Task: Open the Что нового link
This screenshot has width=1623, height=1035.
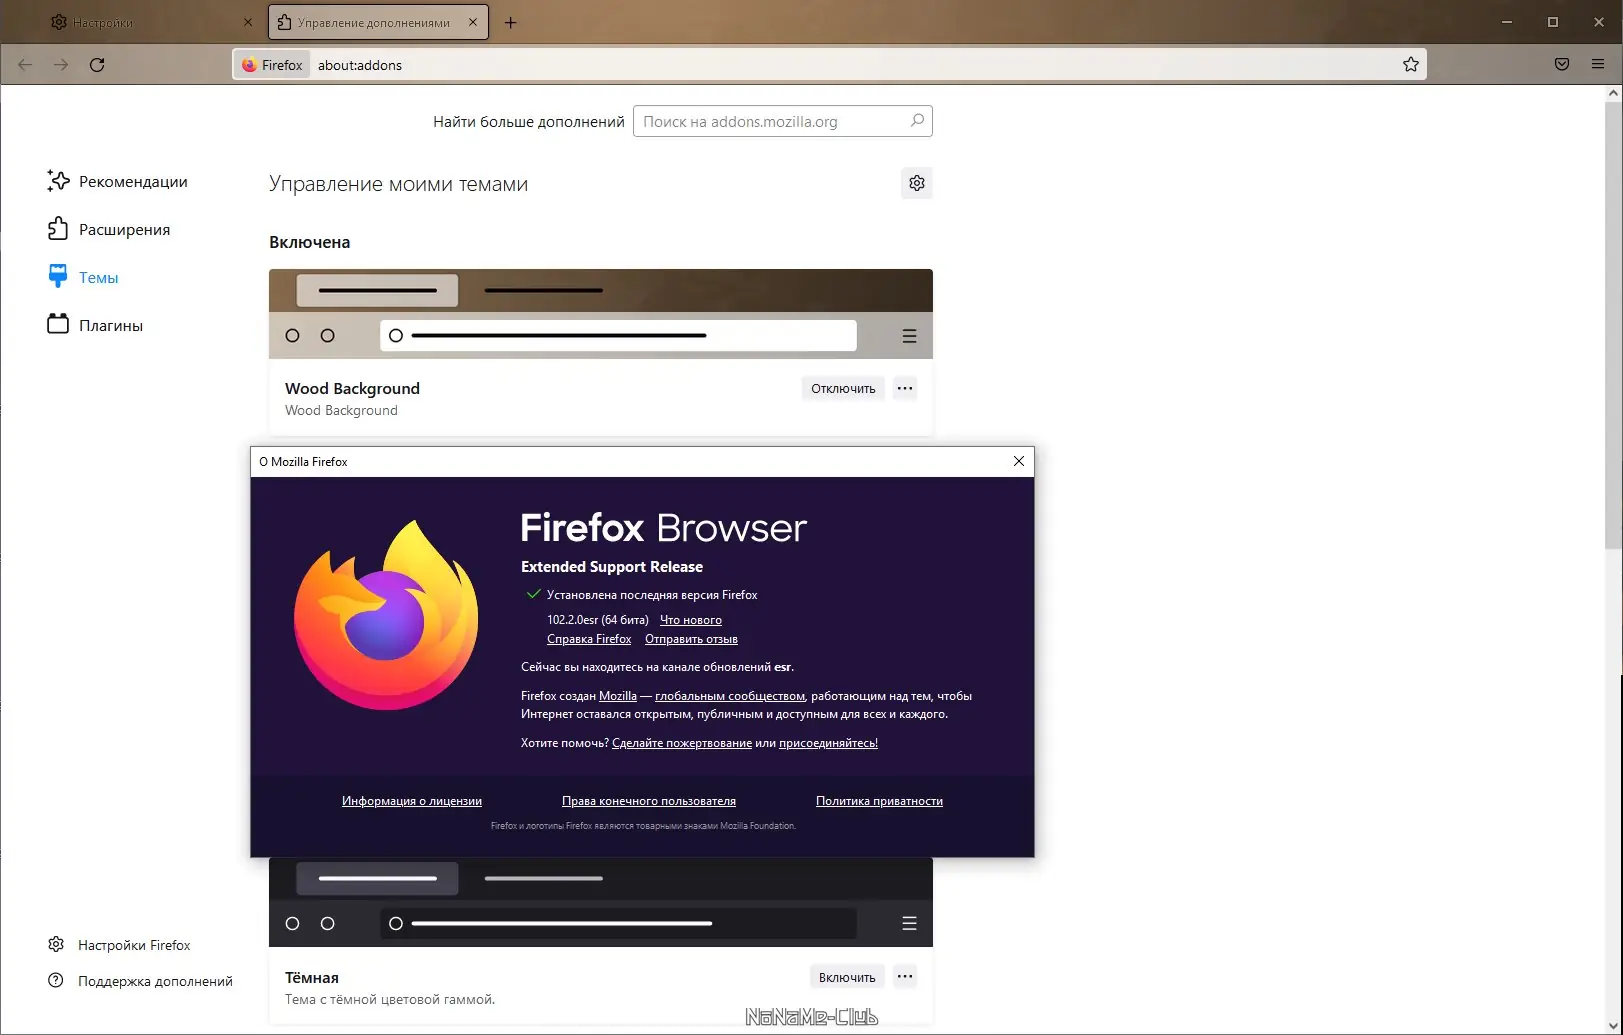Action: [x=691, y=620]
